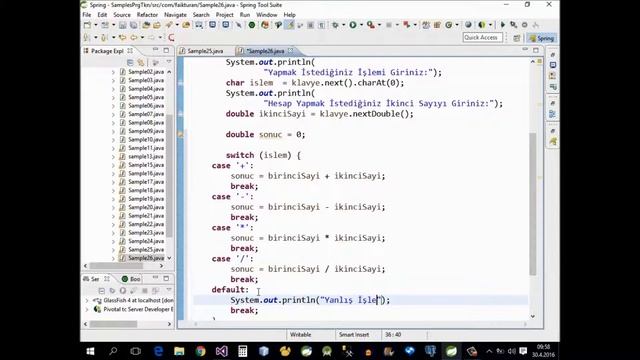This screenshot has height=360, width=640.
Task: Expand the Pivotal tc Server Developer entry
Action: pos(87,309)
